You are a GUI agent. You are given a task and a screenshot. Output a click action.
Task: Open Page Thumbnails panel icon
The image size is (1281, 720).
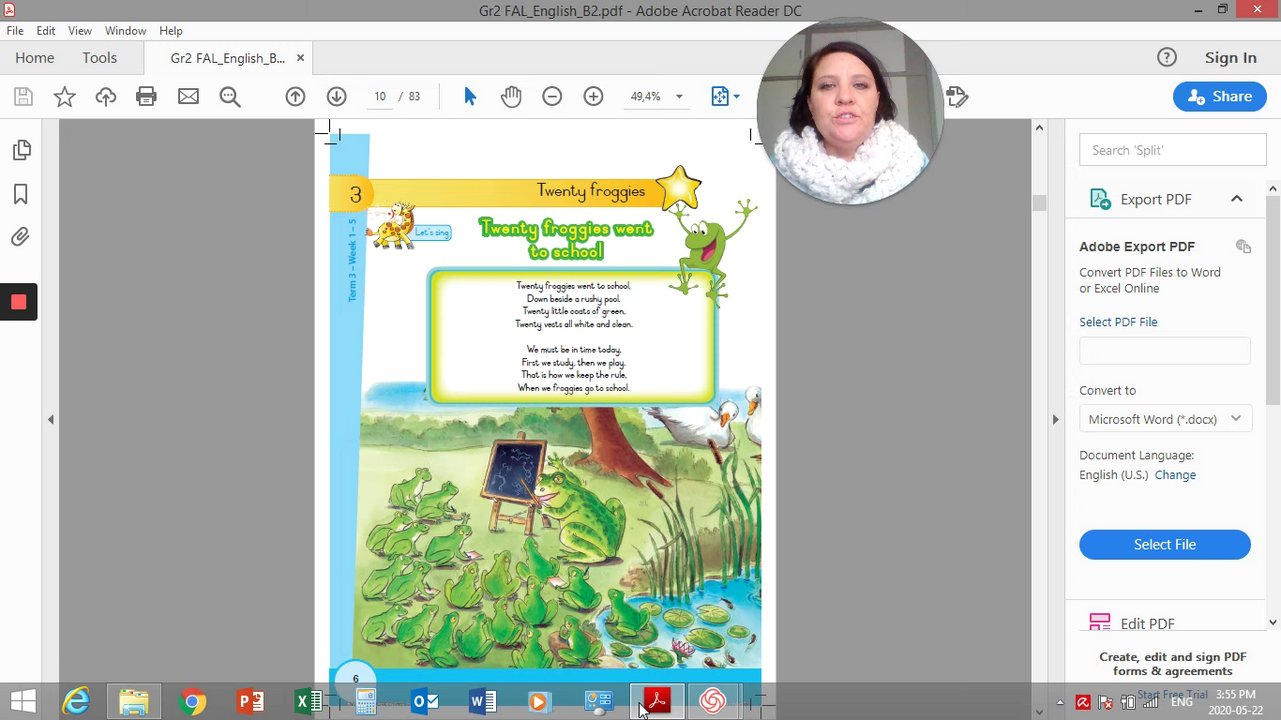click(x=21, y=150)
